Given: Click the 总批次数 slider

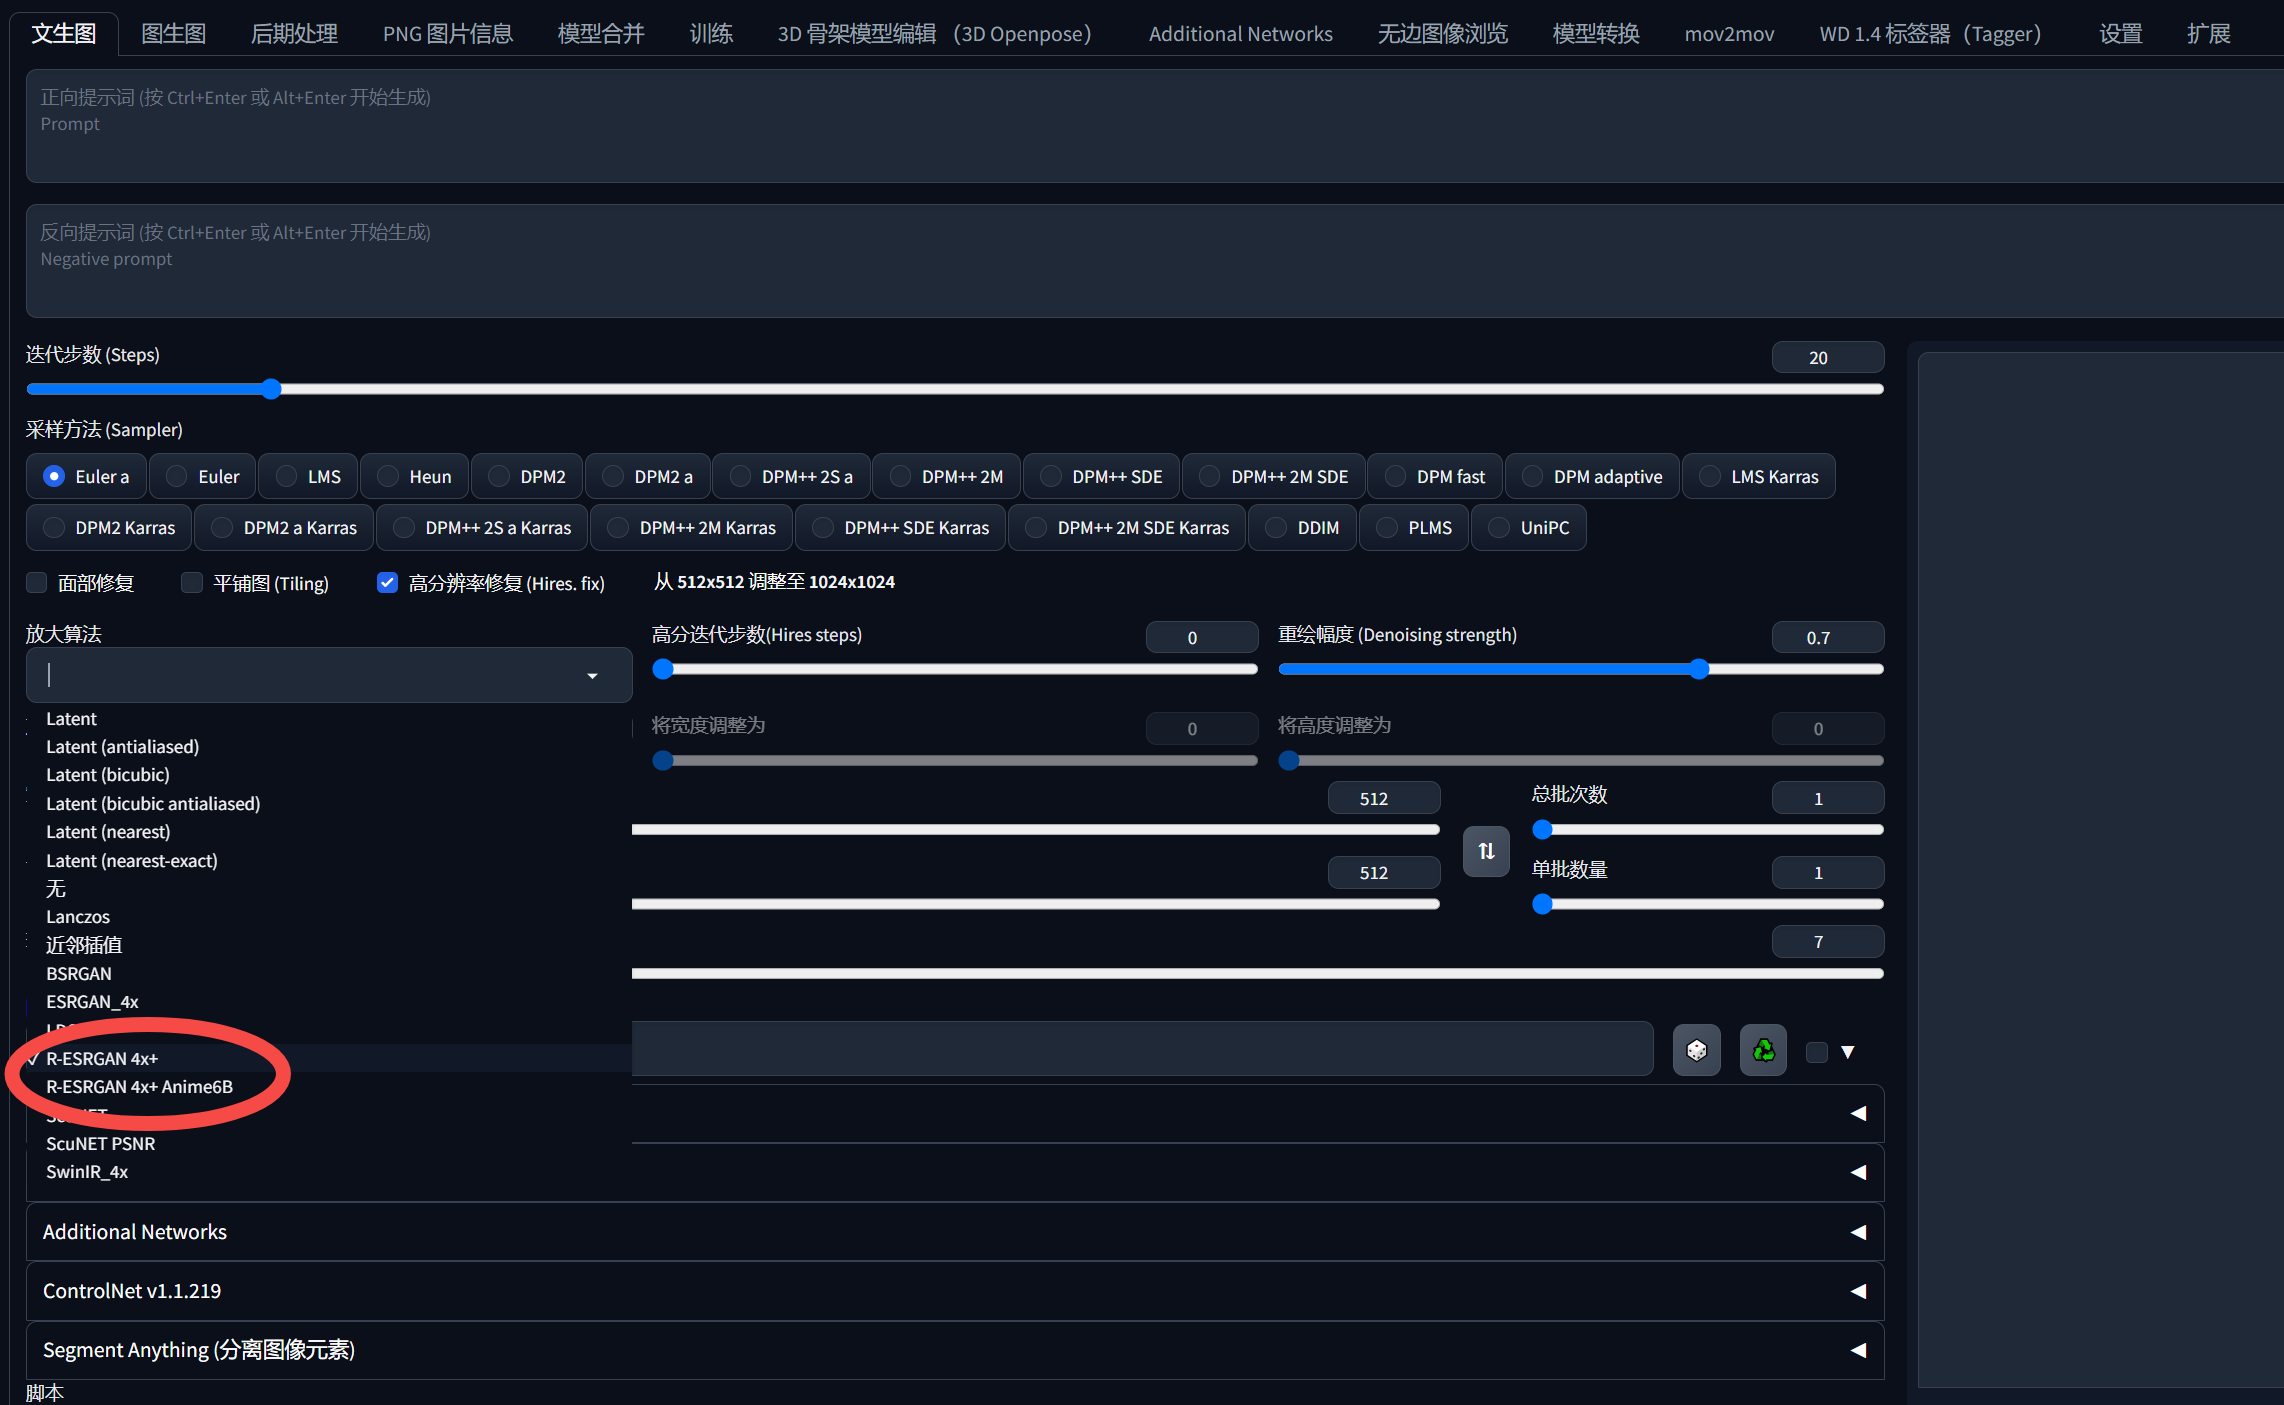Looking at the screenshot, I should pos(1708,829).
